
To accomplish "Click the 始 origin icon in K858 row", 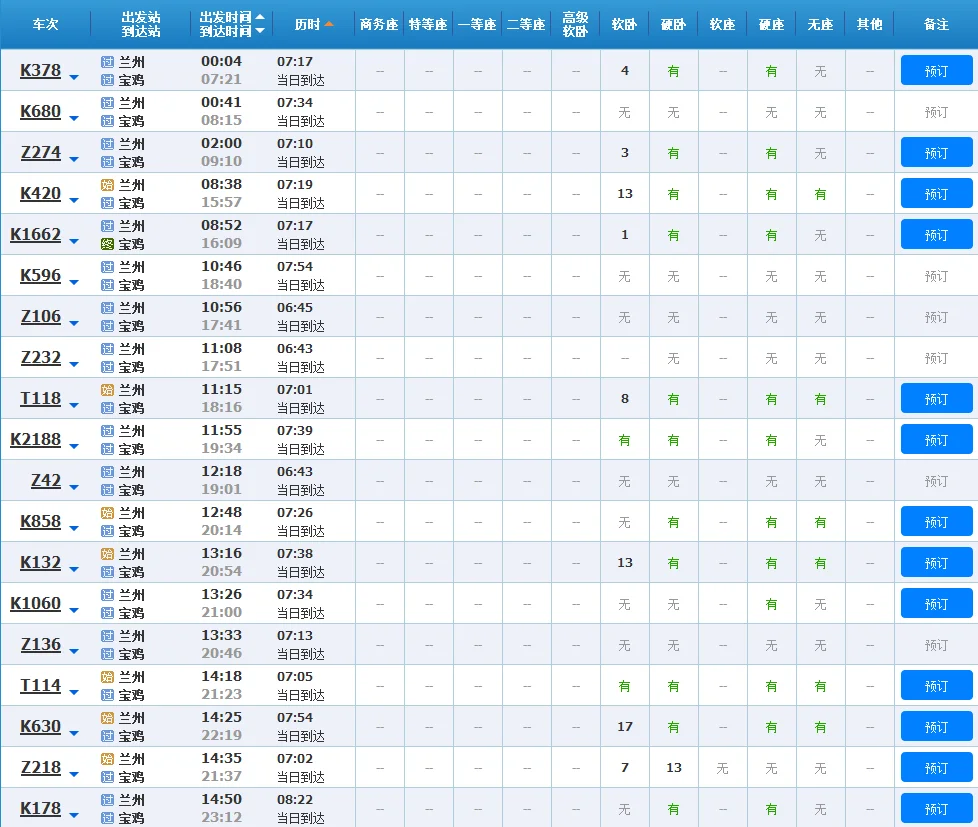I will 107,513.
